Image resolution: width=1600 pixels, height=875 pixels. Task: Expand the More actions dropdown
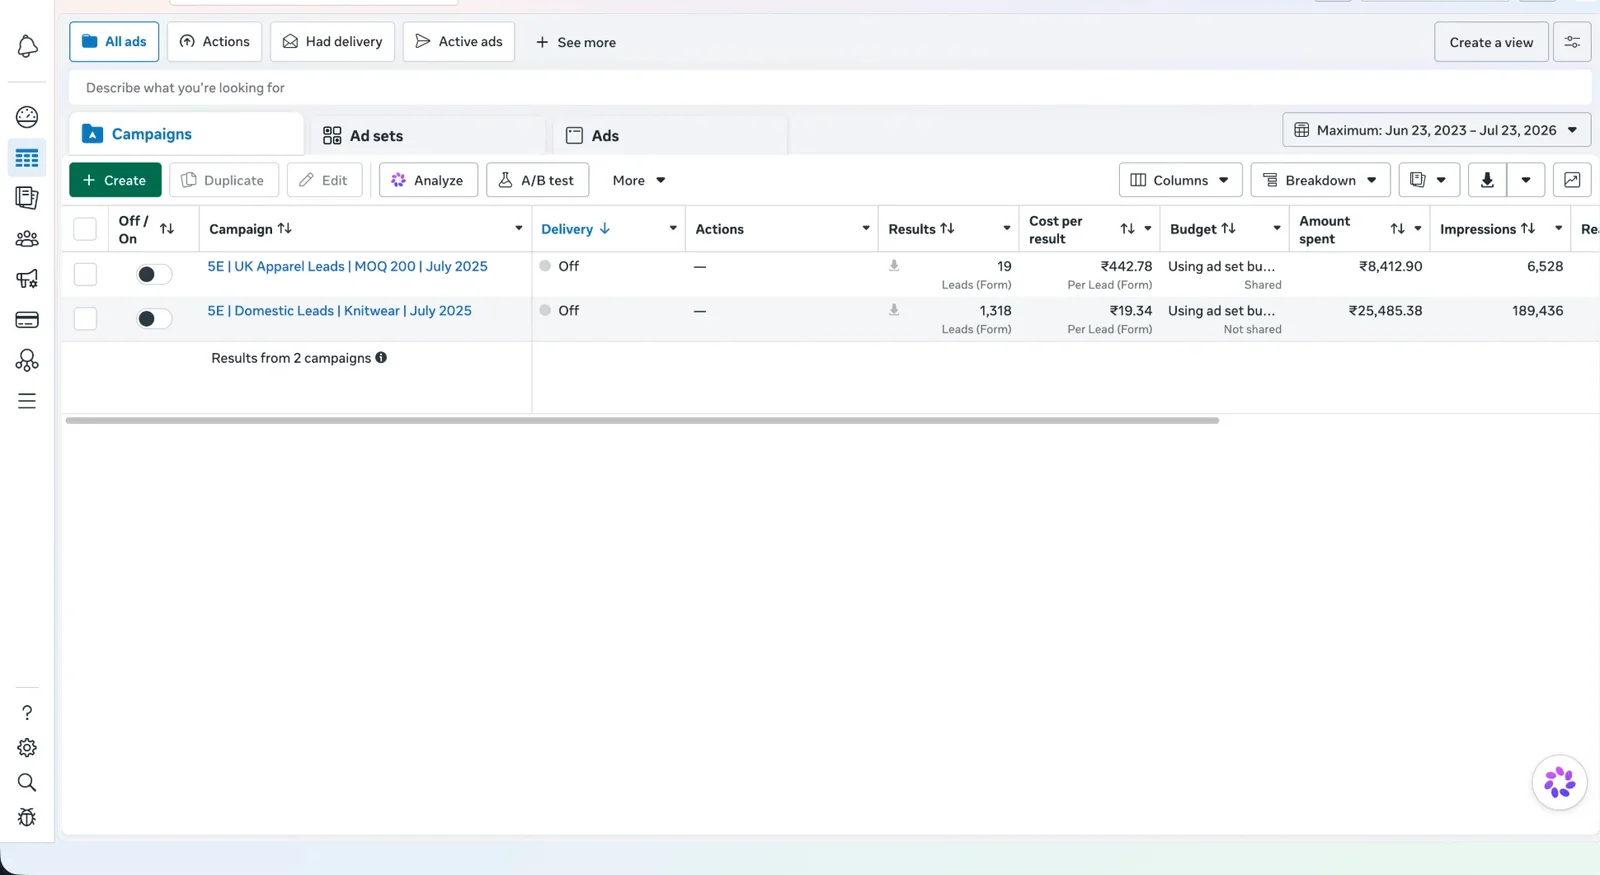[639, 180]
